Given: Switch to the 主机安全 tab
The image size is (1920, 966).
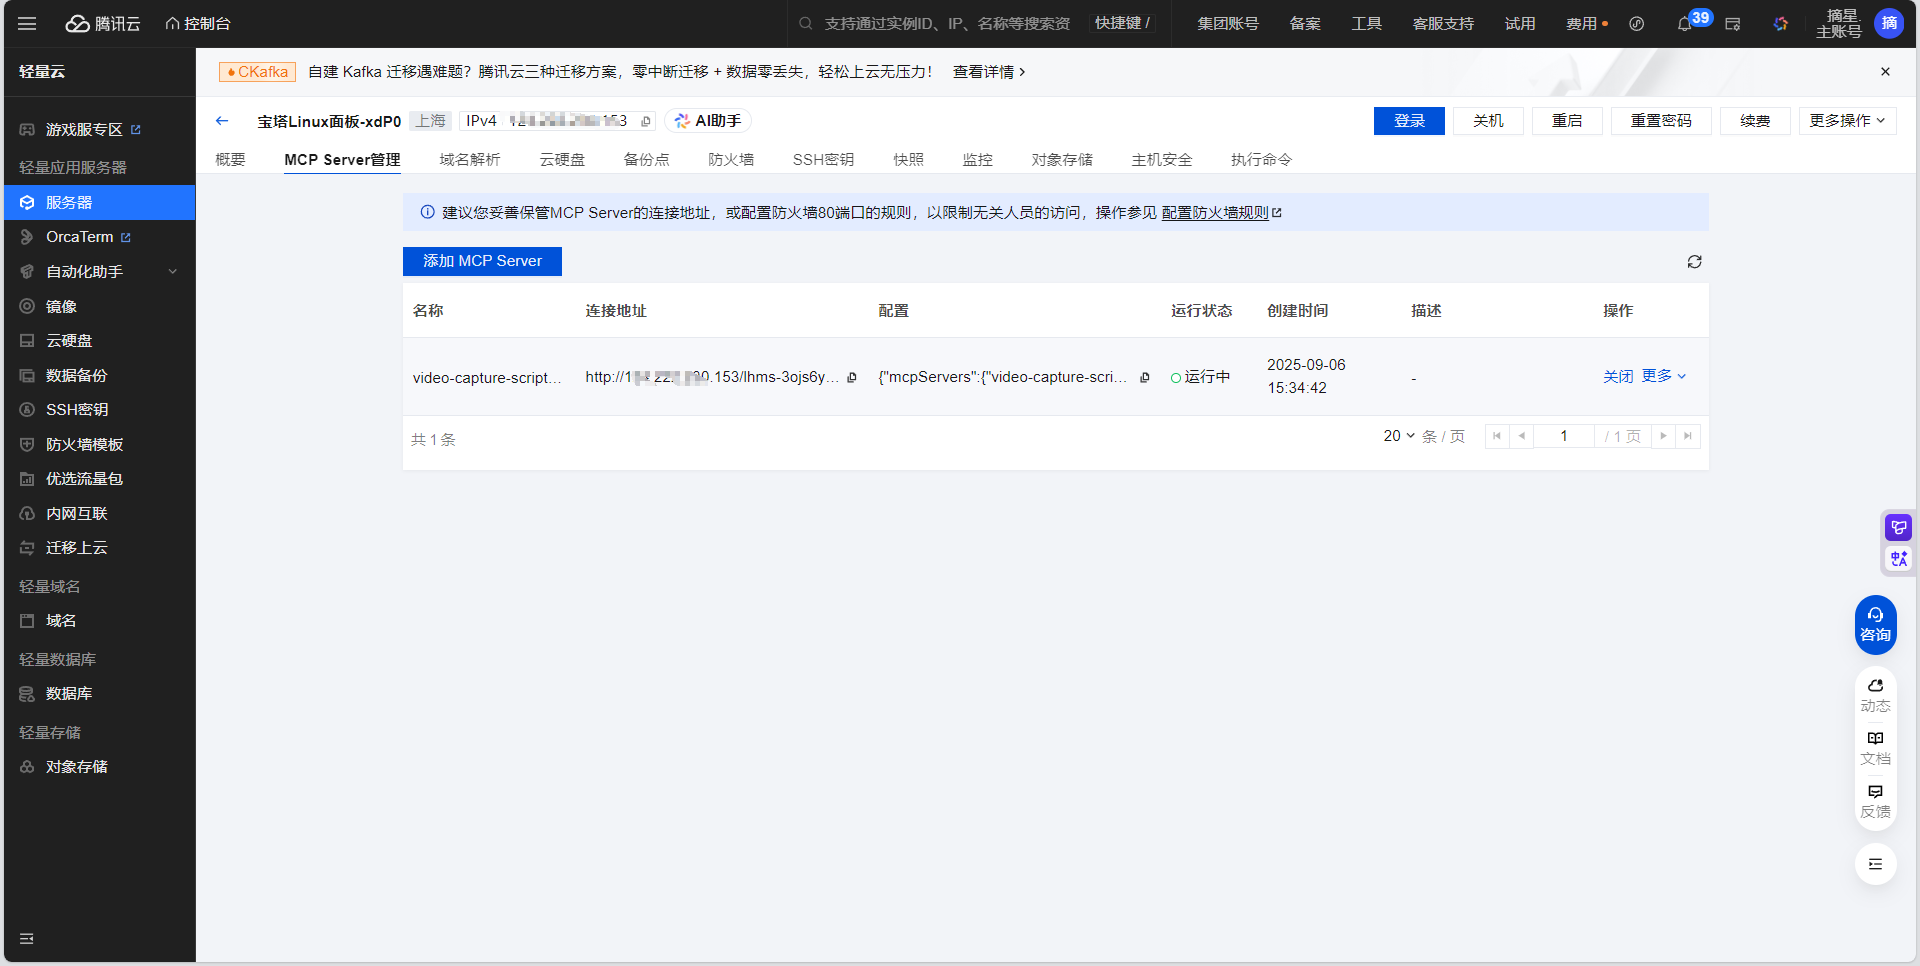Looking at the screenshot, I should point(1162,160).
